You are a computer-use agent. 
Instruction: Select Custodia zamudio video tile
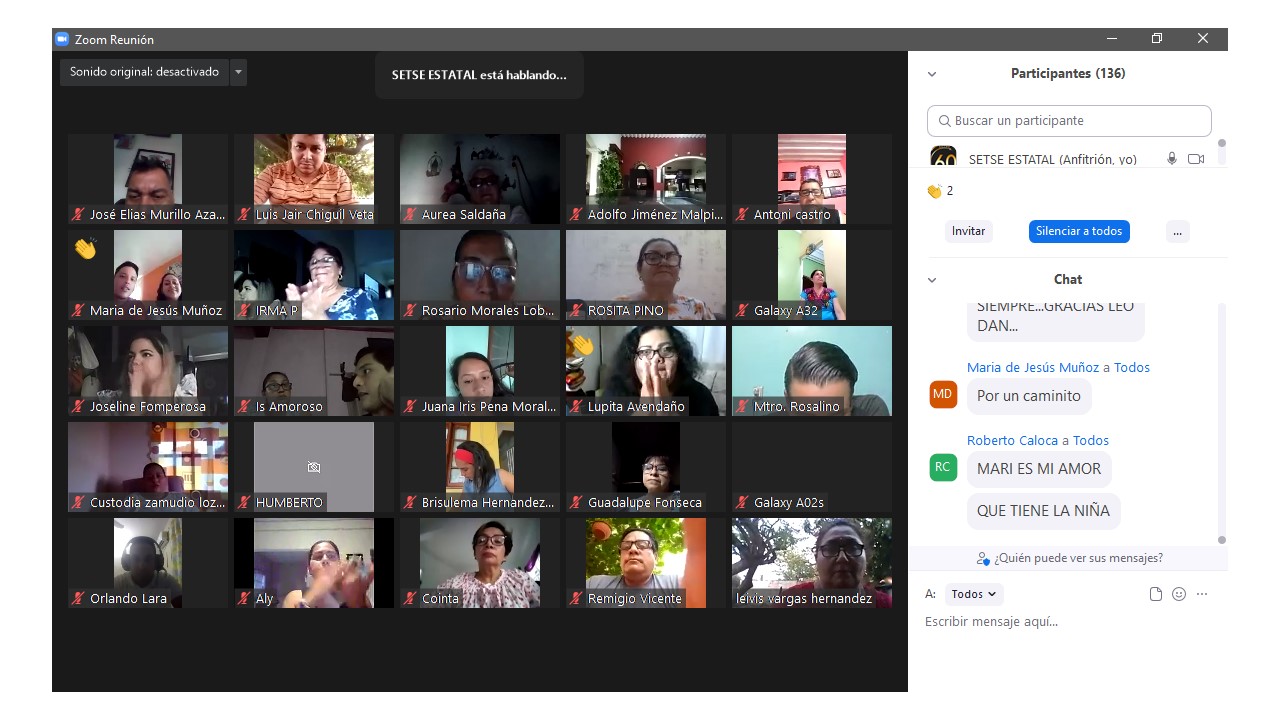coord(148,467)
